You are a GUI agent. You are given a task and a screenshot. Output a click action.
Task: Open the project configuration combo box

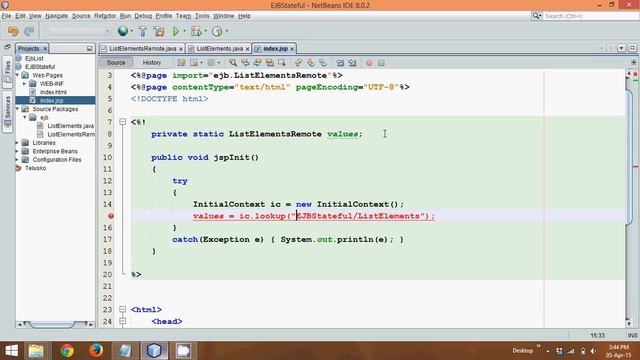(80, 31)
